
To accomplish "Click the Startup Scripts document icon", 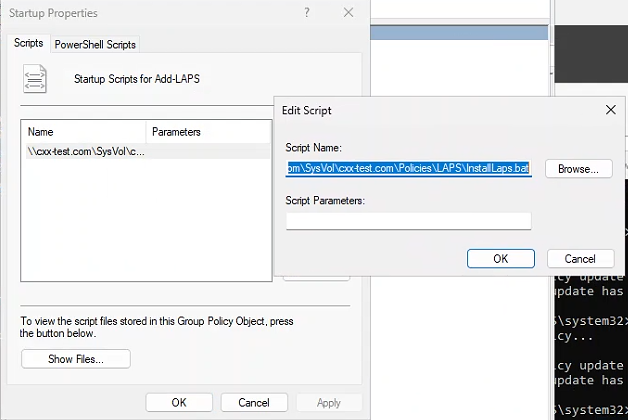I will point(35,77).
